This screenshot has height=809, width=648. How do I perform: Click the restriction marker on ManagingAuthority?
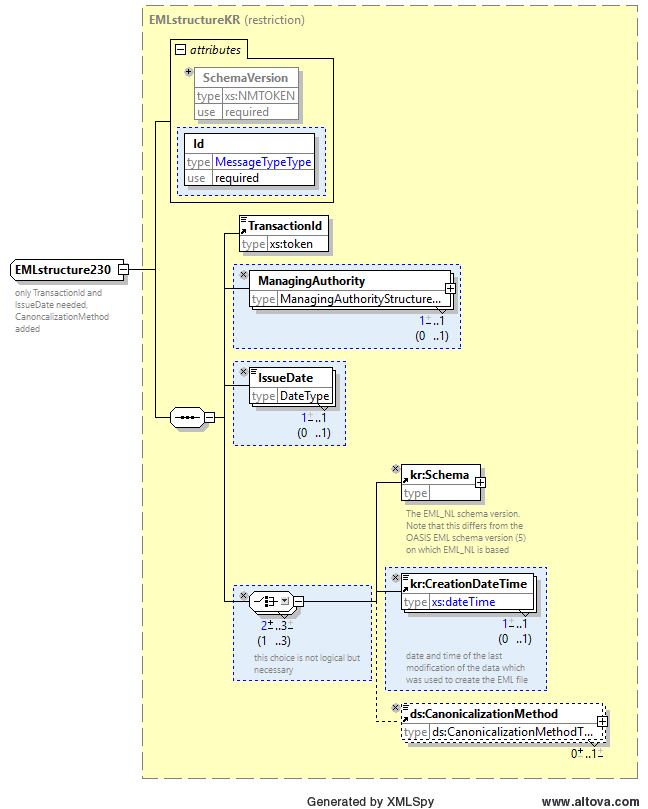pyautogui.click(x=244, y=274)
